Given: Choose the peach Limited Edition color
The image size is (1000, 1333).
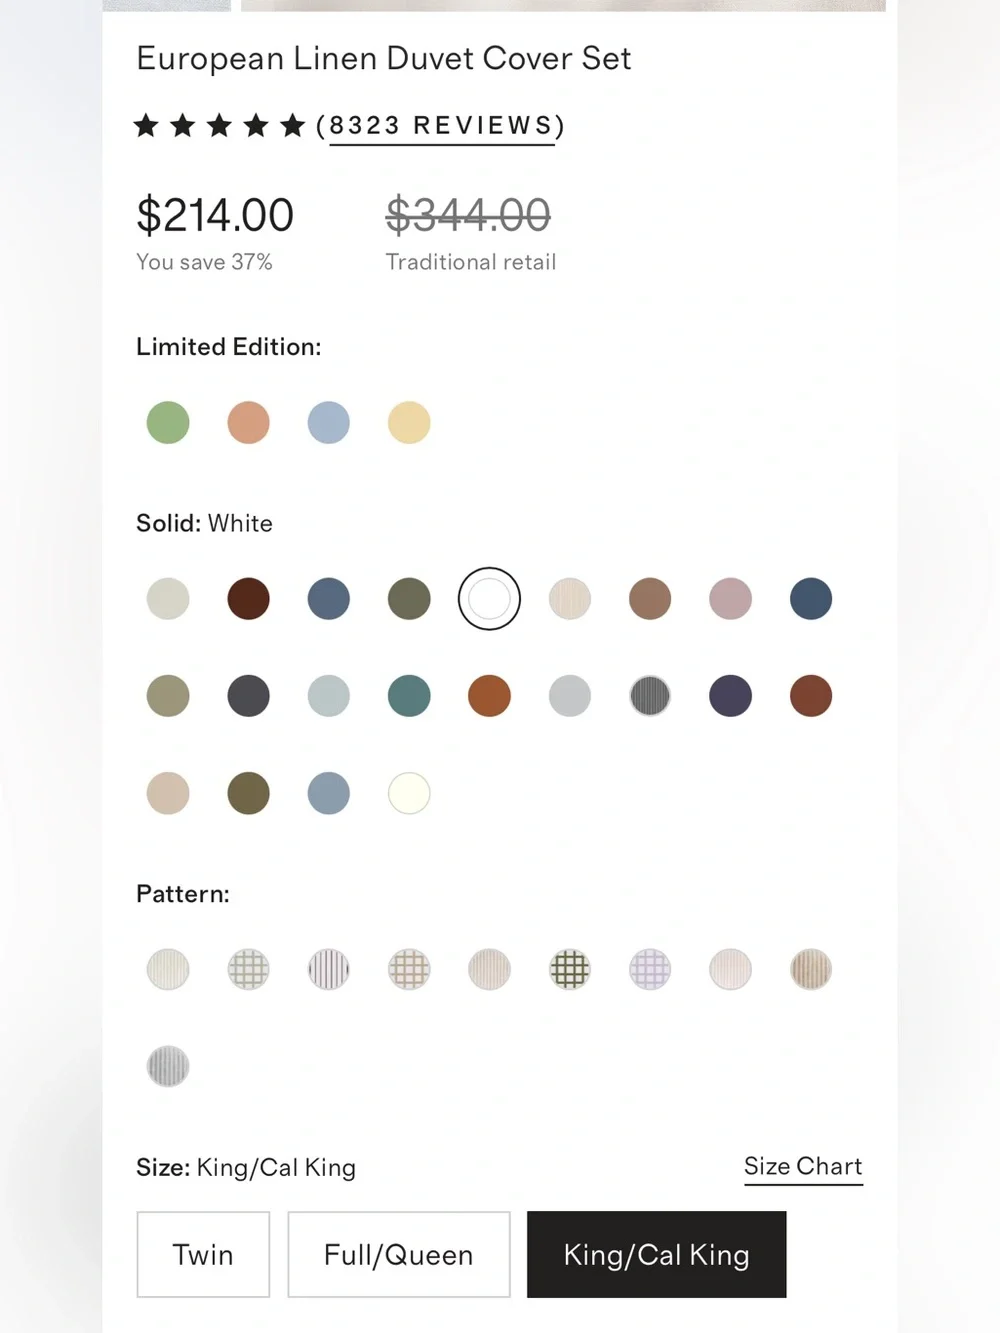Looking at the screenshot, I should (x=248, y=422).
